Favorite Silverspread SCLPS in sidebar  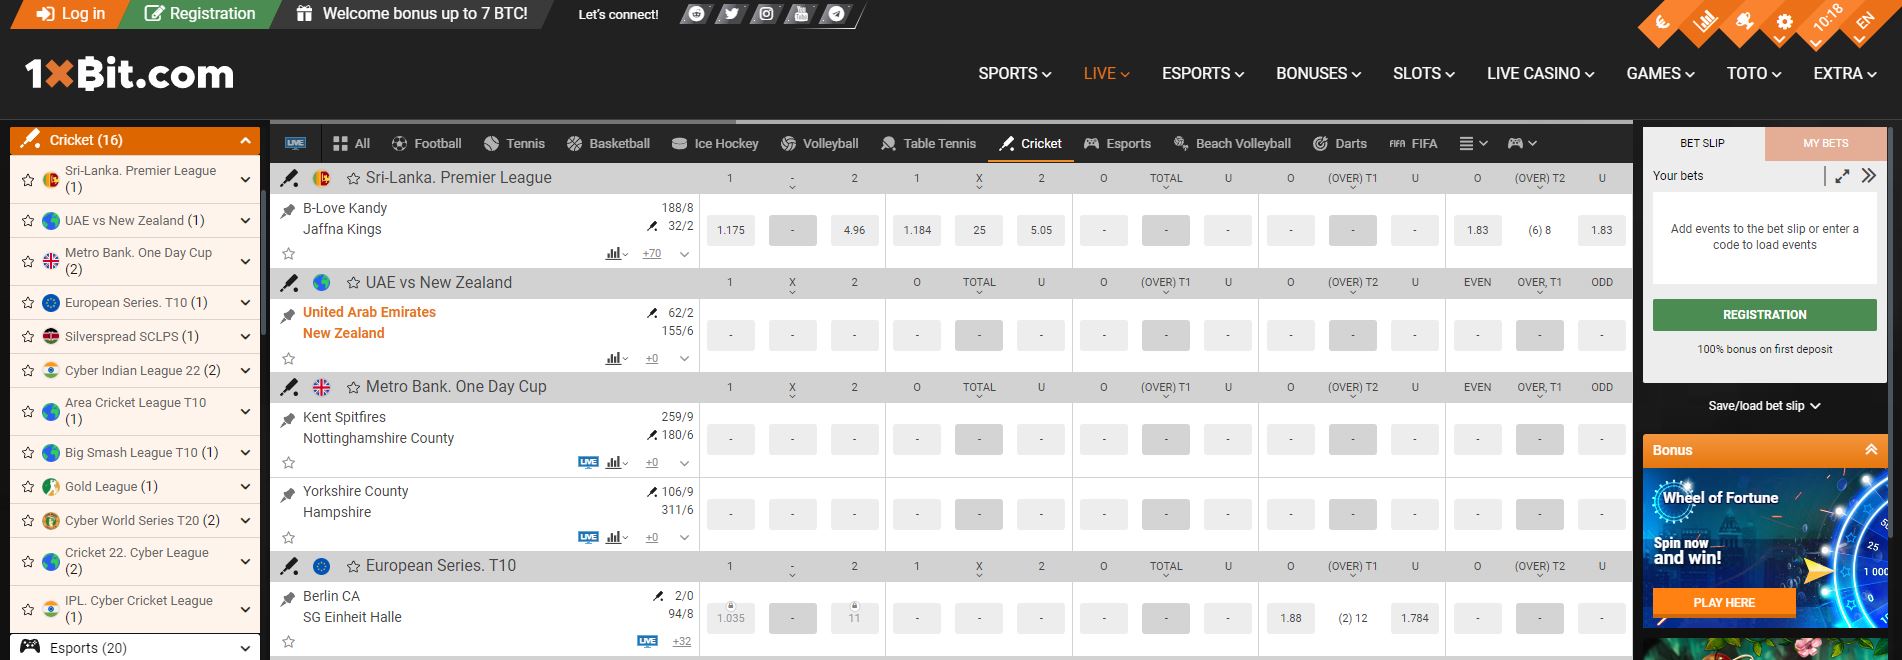(28, 337)
